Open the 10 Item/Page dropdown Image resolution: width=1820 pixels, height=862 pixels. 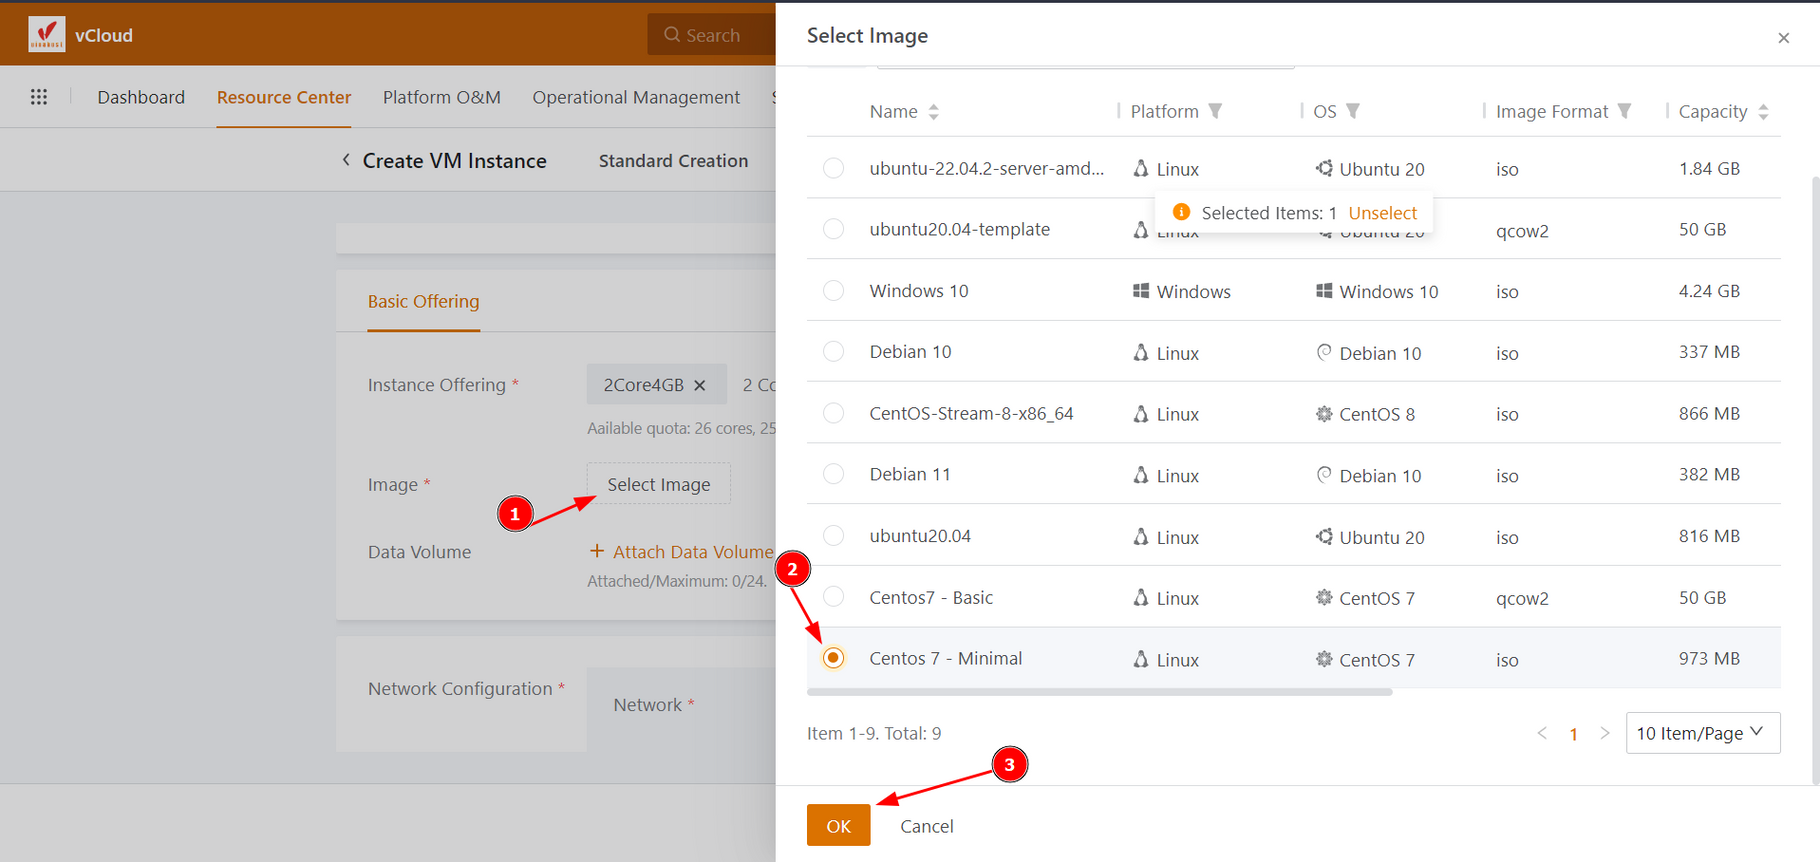point(1702,733)
